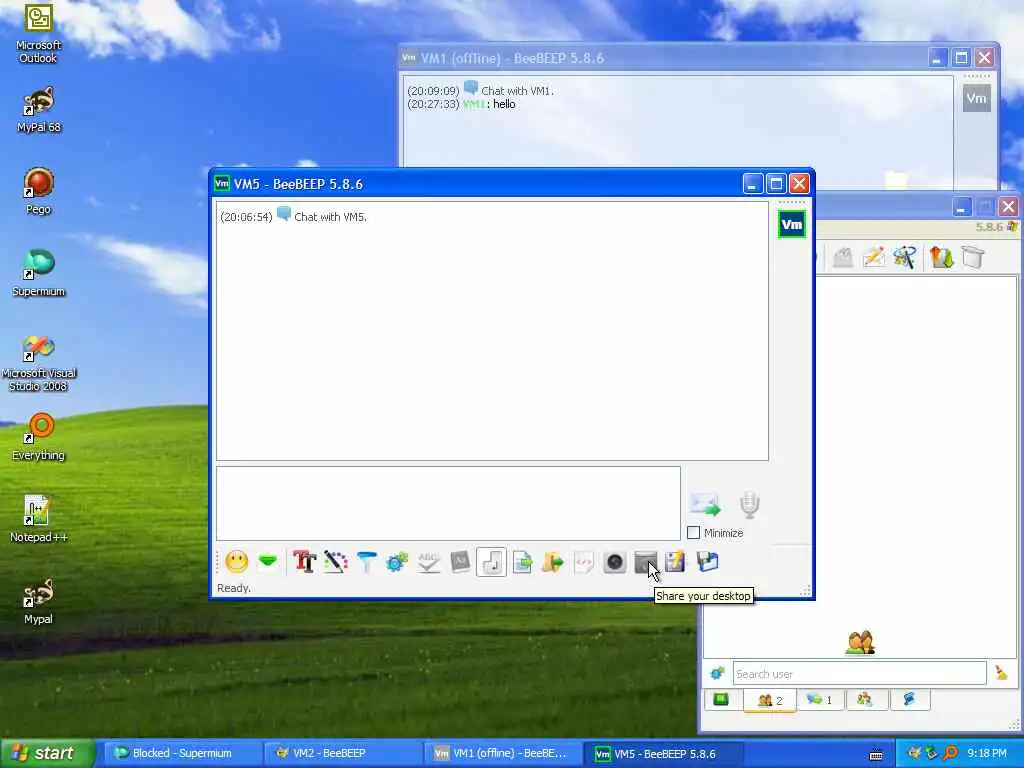Open the Pego desktop icon
Viewport: 1024px width, 768px height.
(39, 191)
